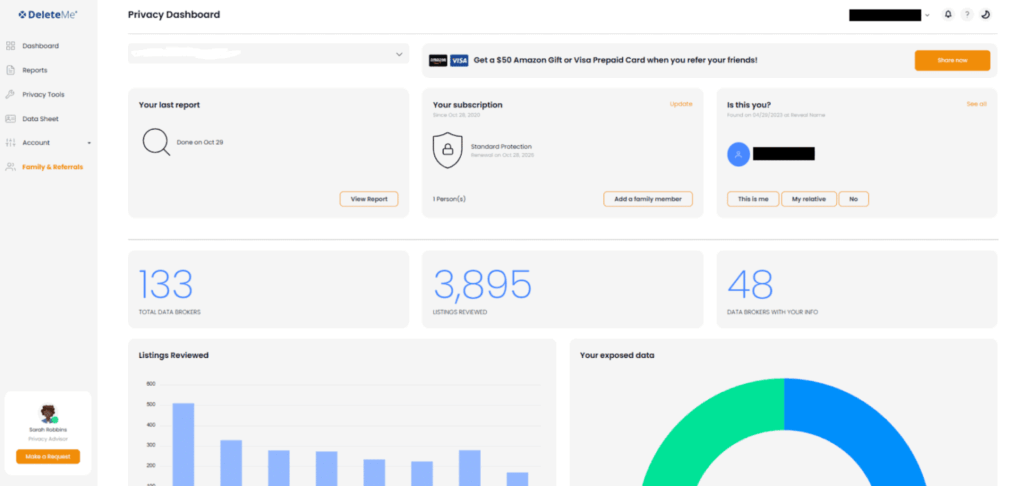Click the Amazon gift card icon
Screen dimensions: 1024x486
[x=438, y=60]
